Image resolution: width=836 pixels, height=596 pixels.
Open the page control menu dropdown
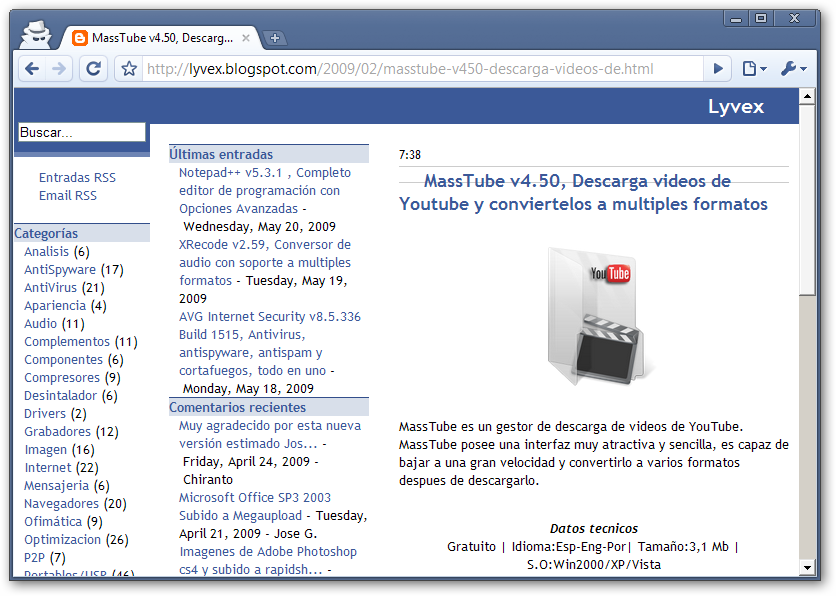754,69
